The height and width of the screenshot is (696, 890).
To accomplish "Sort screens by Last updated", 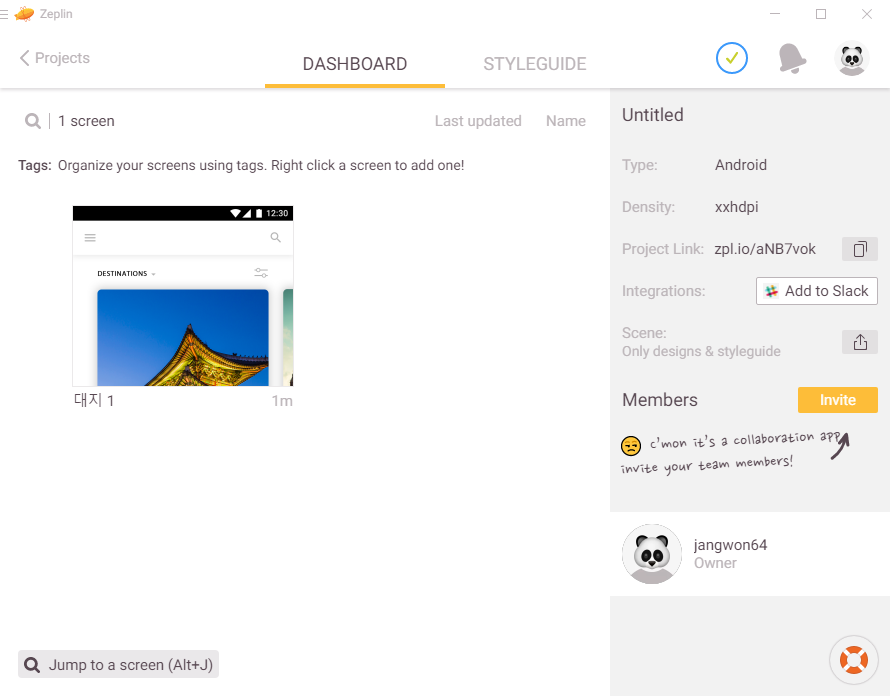I will coord(478,121).
